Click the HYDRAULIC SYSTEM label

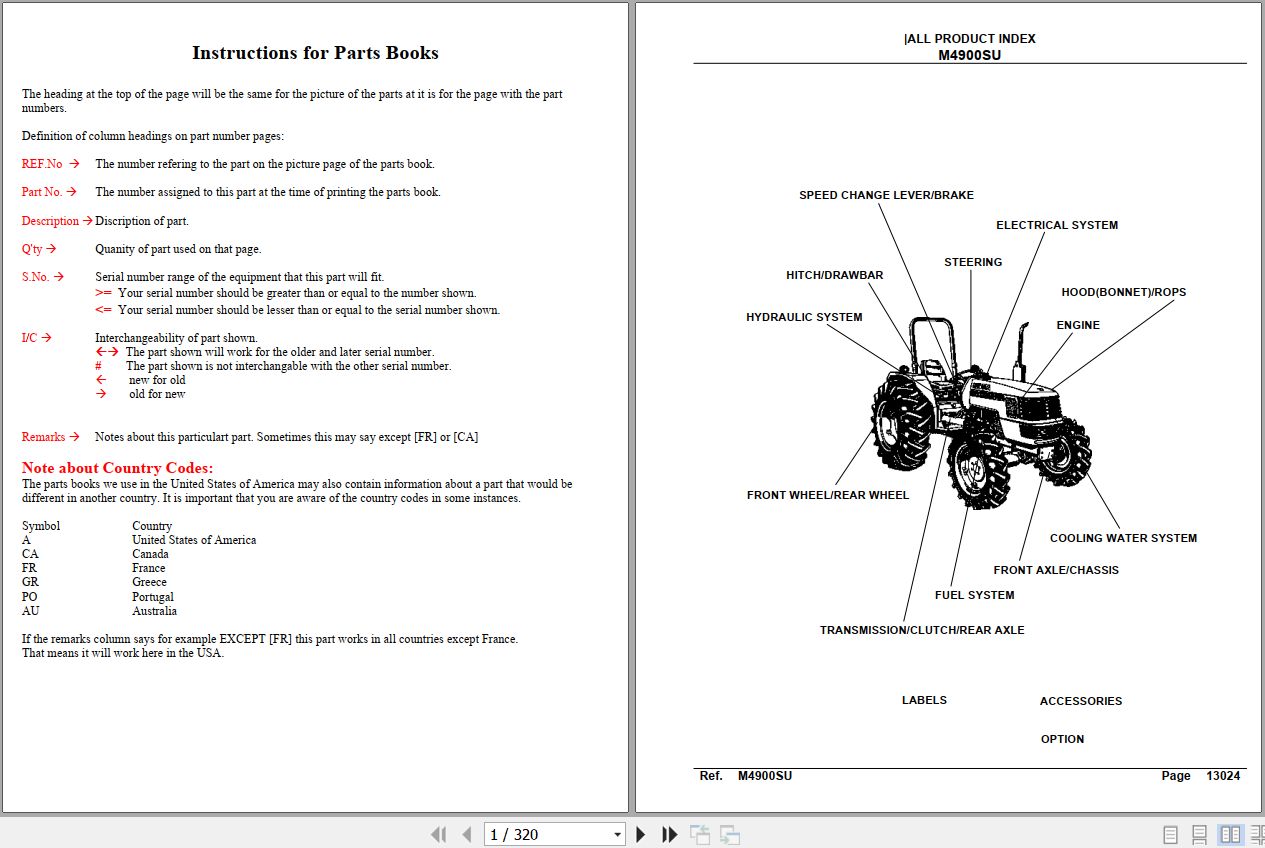click(804, 317)
